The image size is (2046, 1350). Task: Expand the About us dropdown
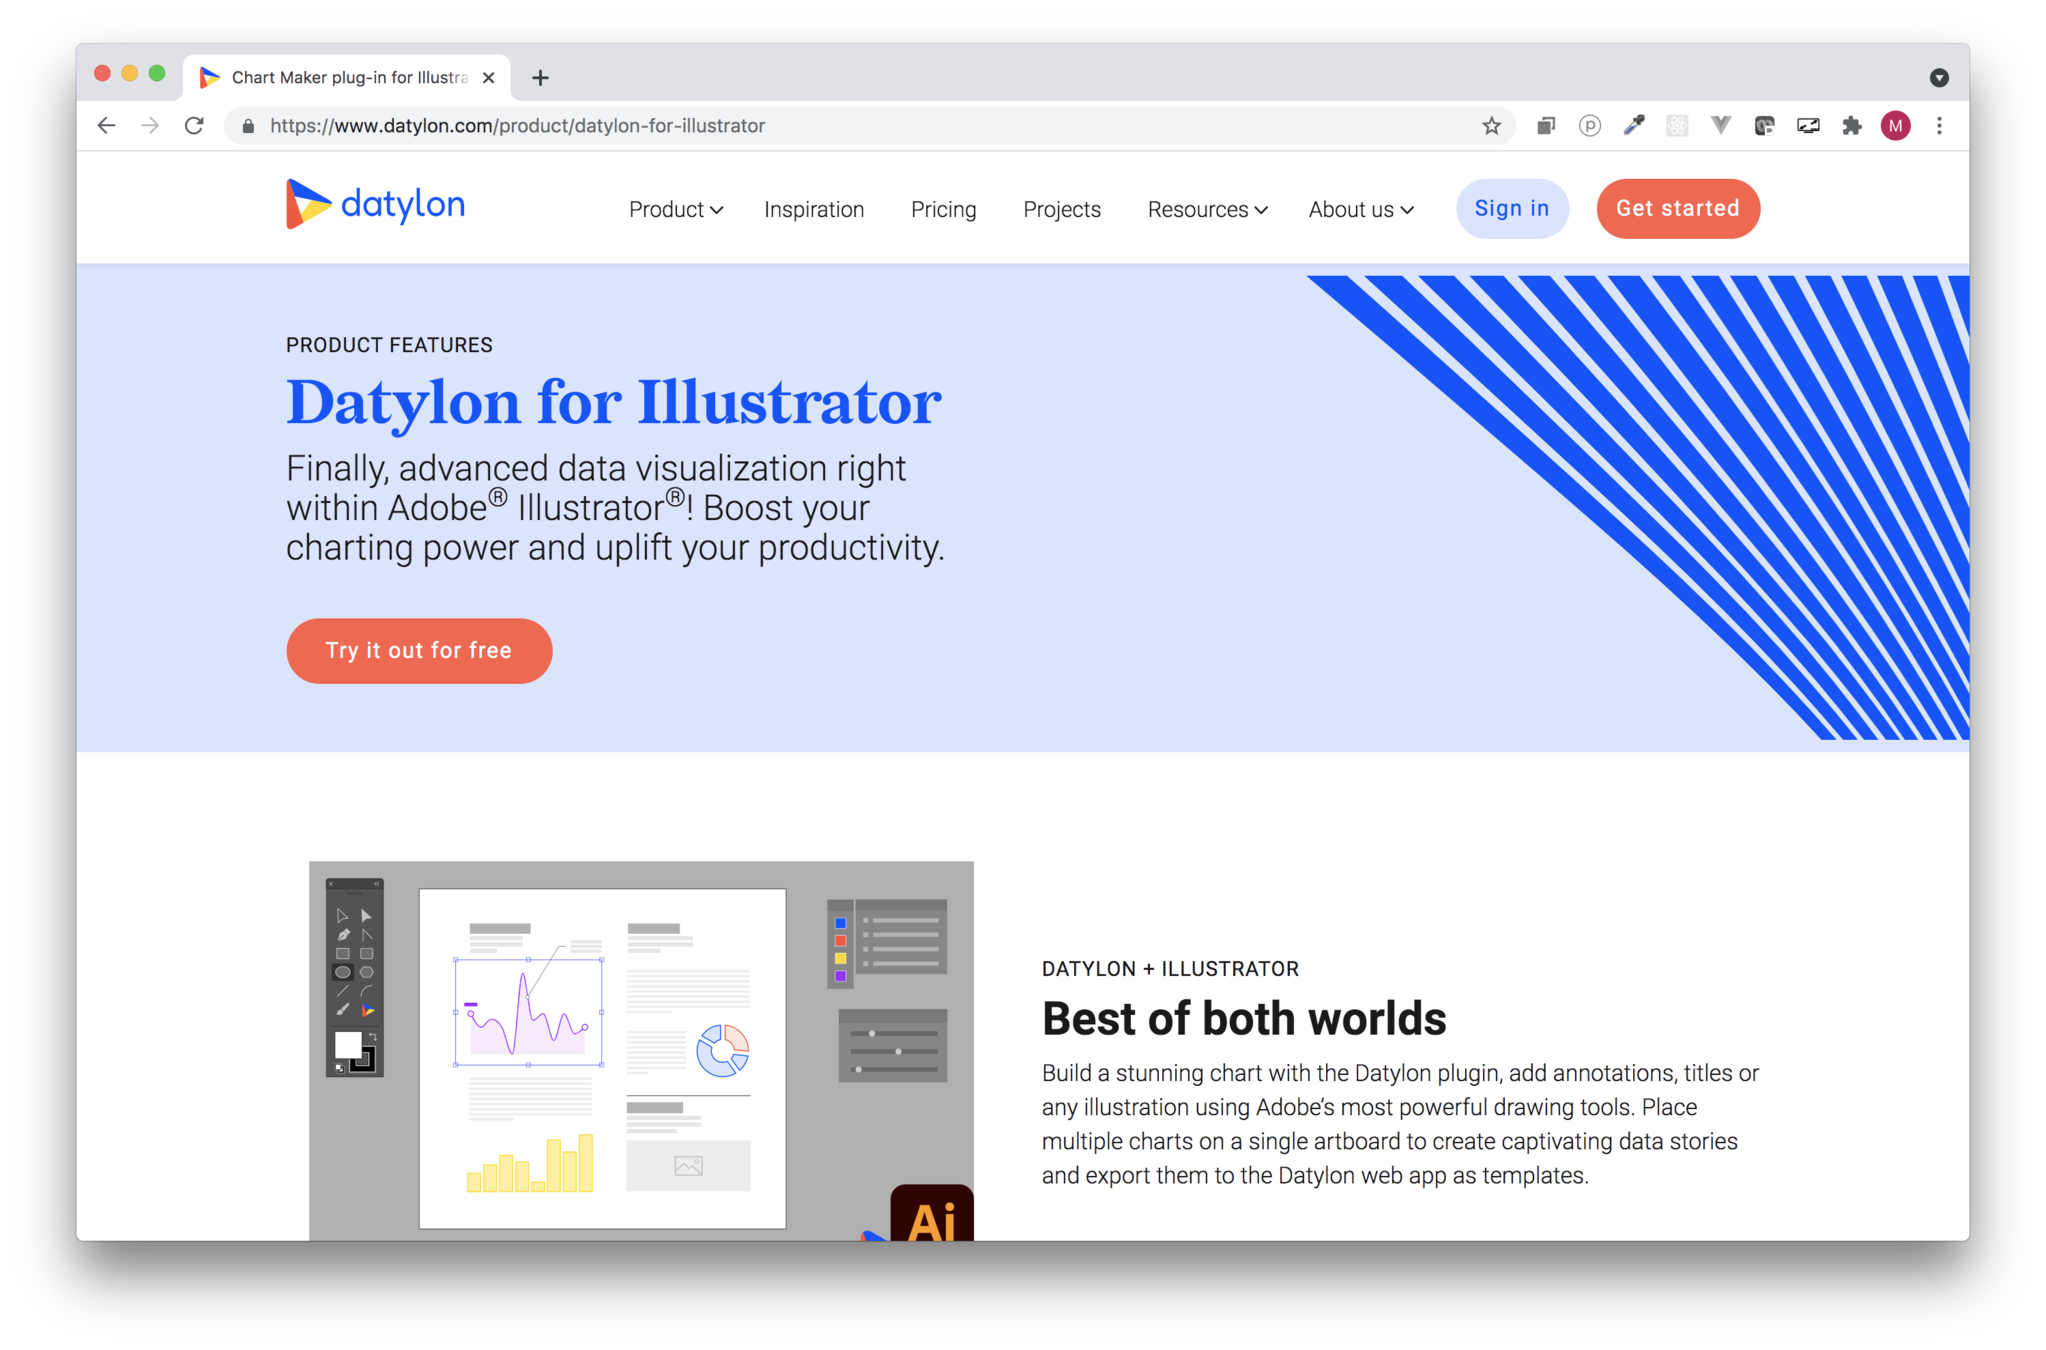click(1360, 210)
